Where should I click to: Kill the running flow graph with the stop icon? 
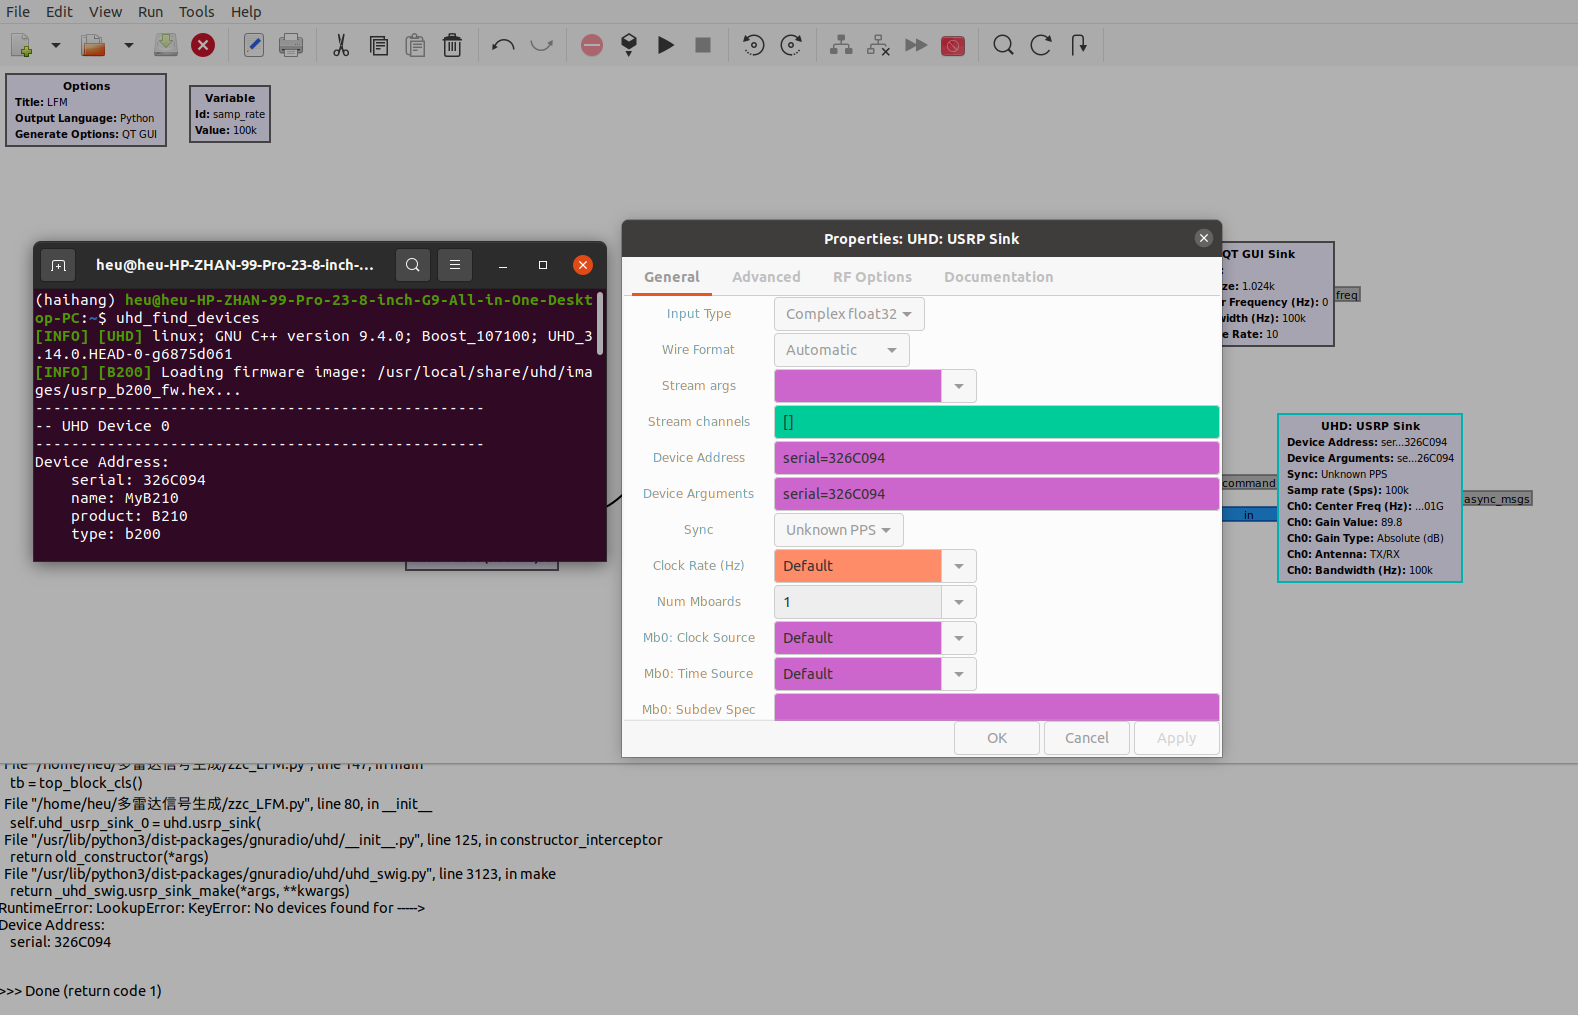pyautogui.click(x=703, y=45)
